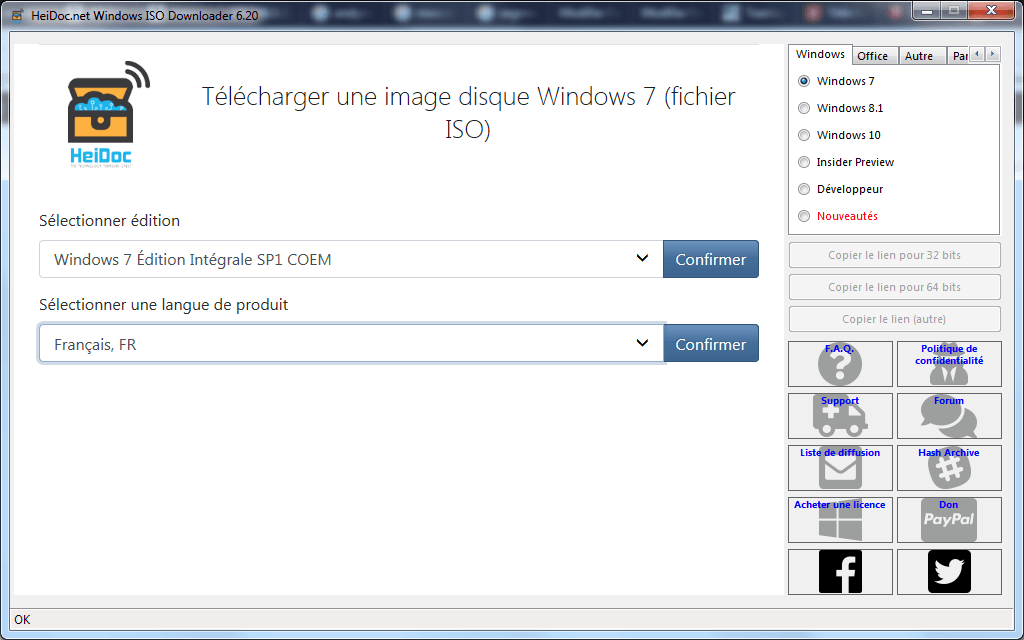
Task: Switch to the Windows tab
Action: tap(820, 55)
